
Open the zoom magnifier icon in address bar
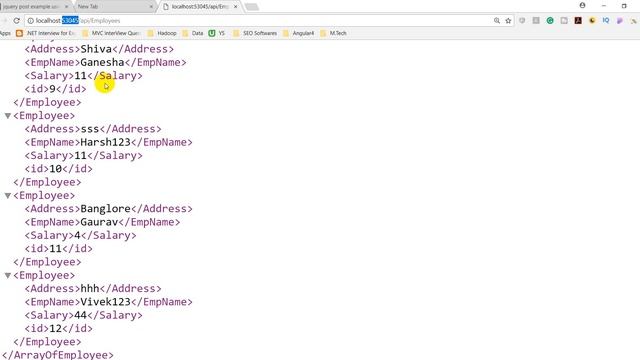click(497, 20)
